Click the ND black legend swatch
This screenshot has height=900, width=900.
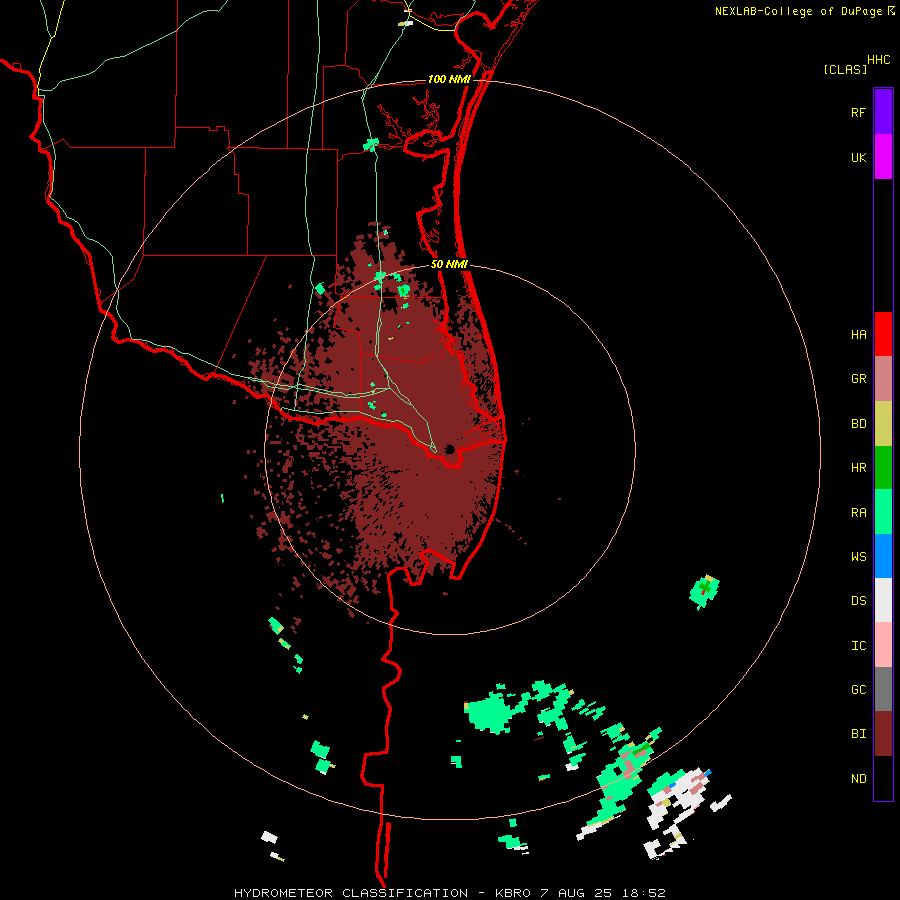point(883,778)
